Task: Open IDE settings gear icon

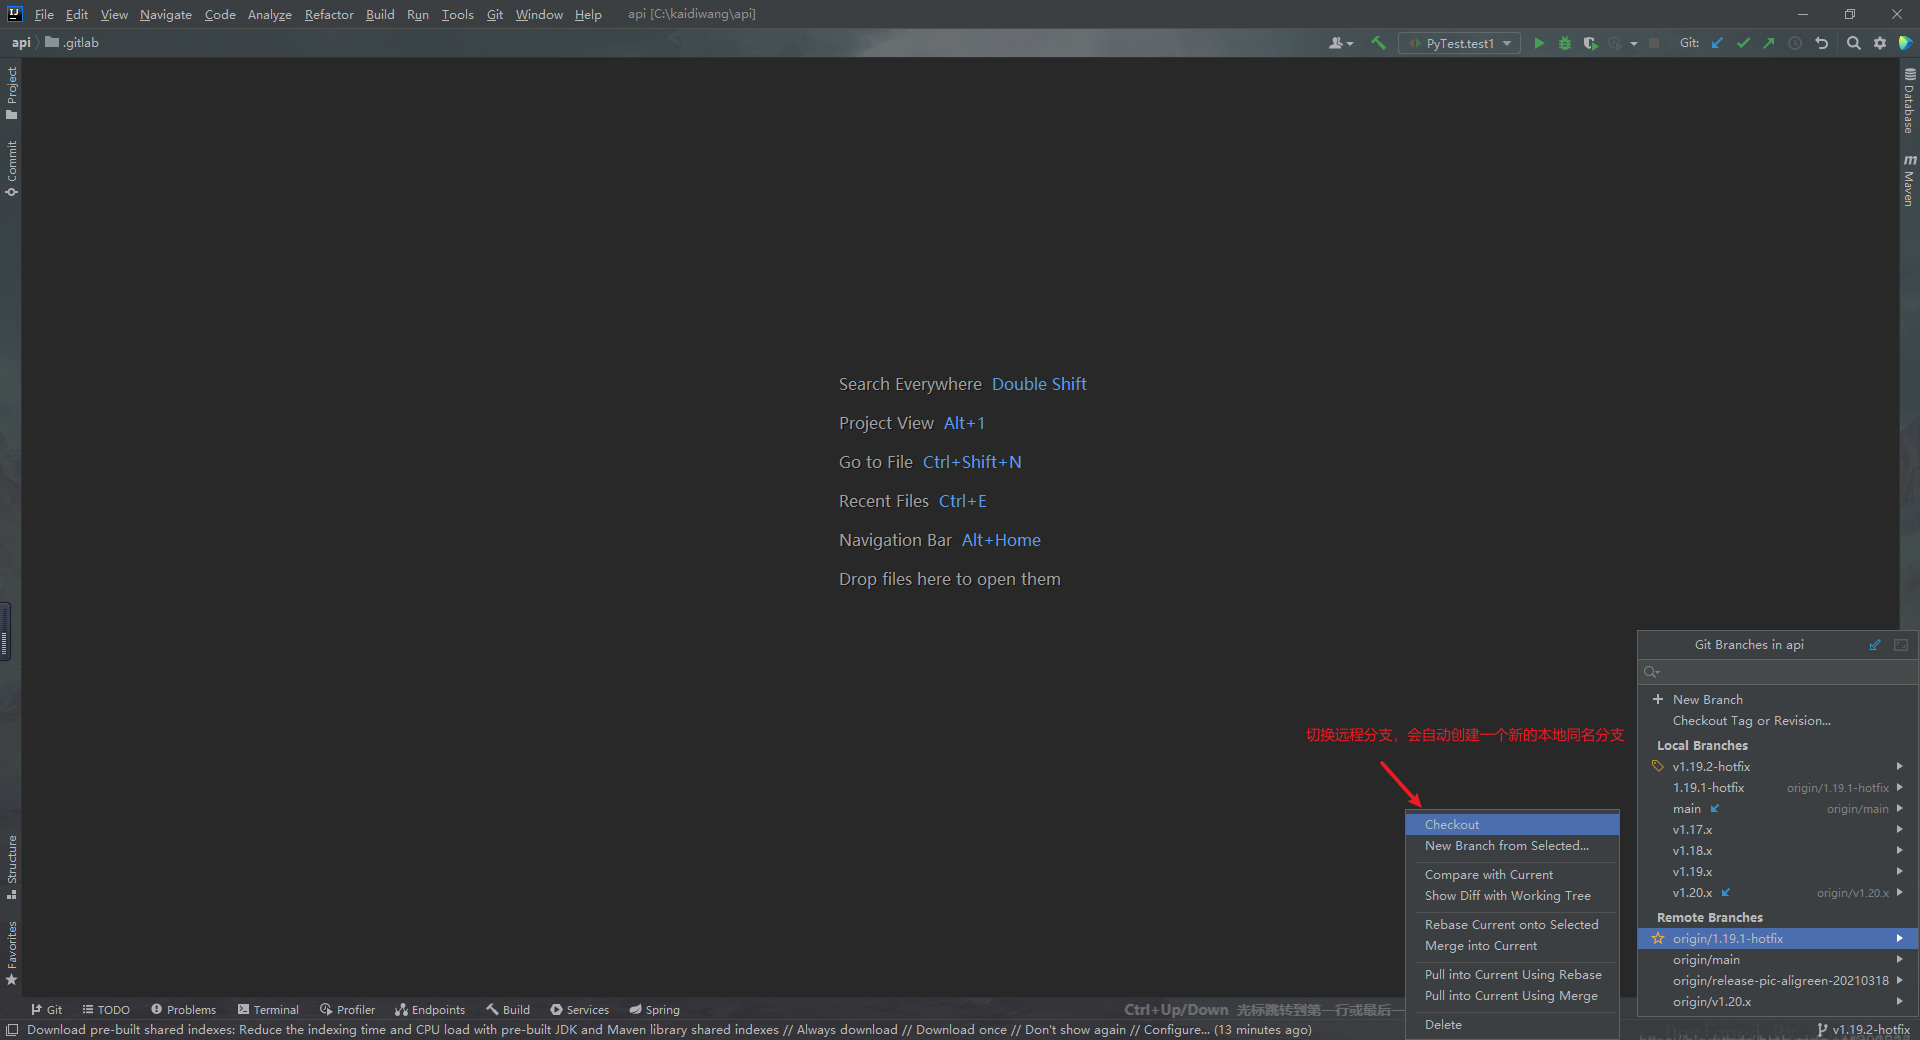Action: point(1880,43)
